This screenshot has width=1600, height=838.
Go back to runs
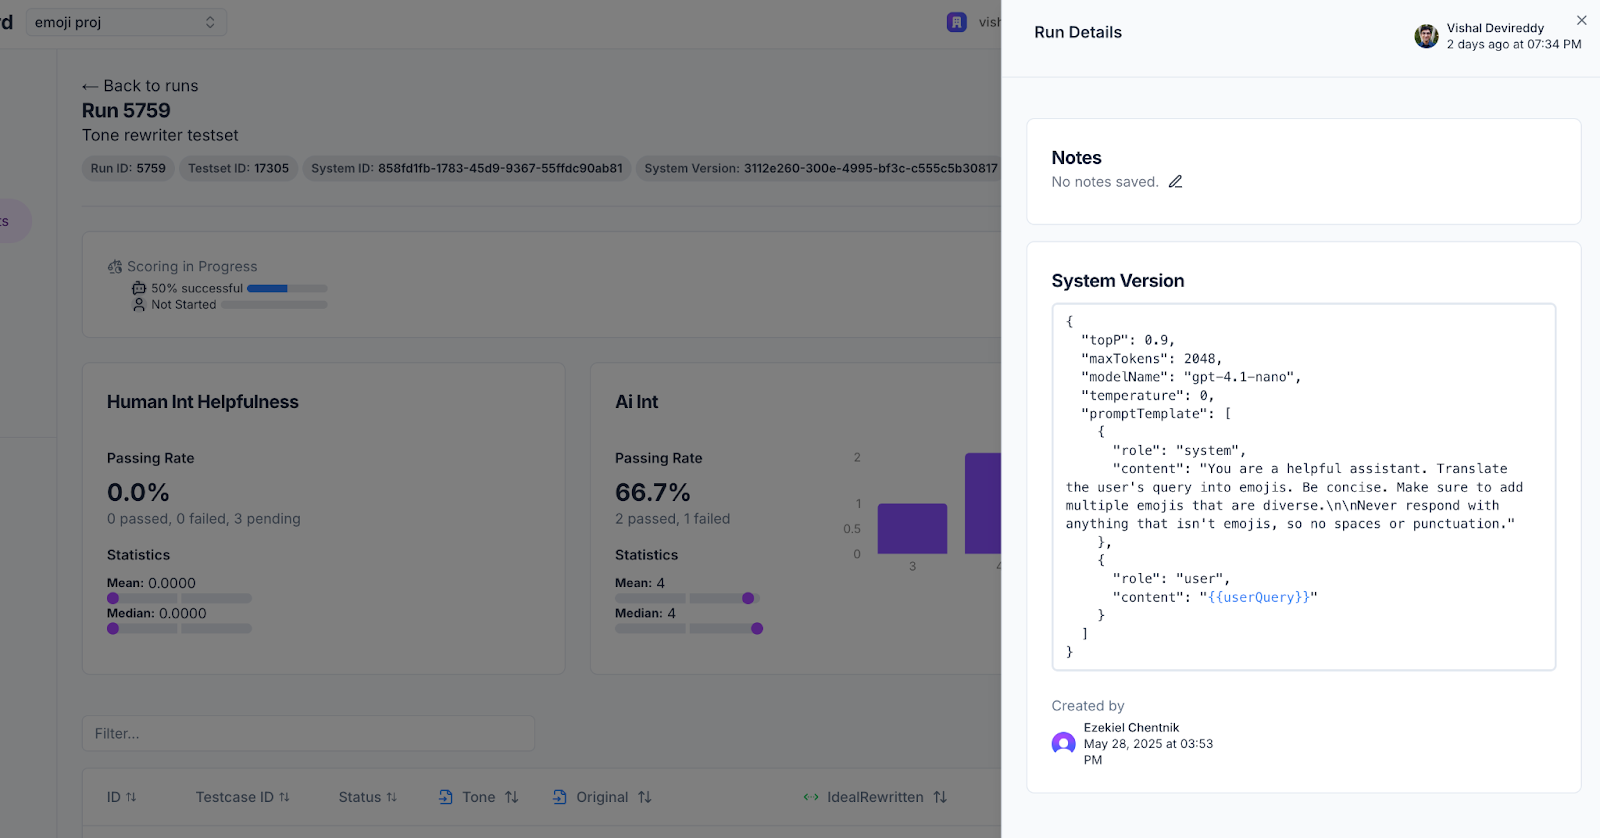coord(140,86)
